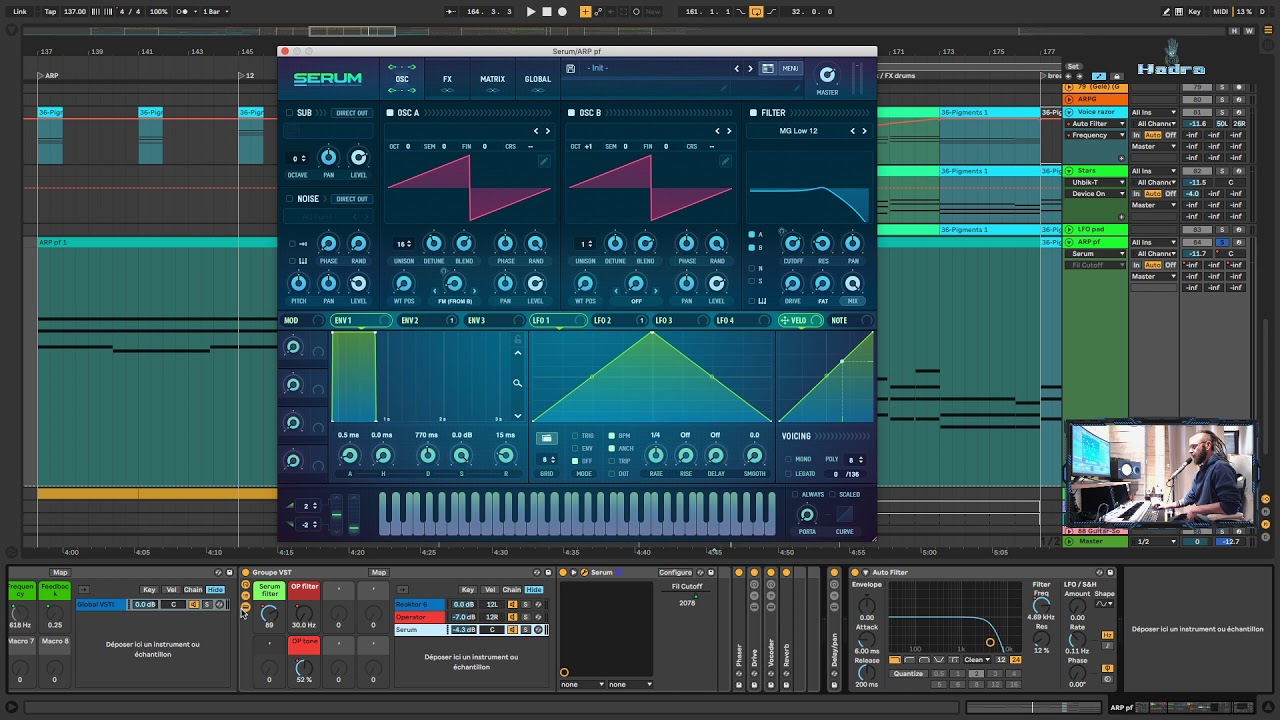Toggle the OSC A enable box

390,113
